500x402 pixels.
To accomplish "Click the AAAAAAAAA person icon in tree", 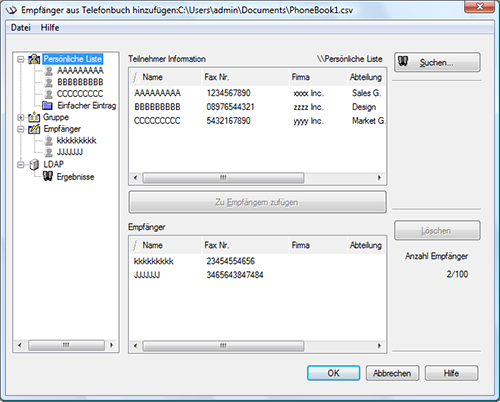I will [49, 71].
